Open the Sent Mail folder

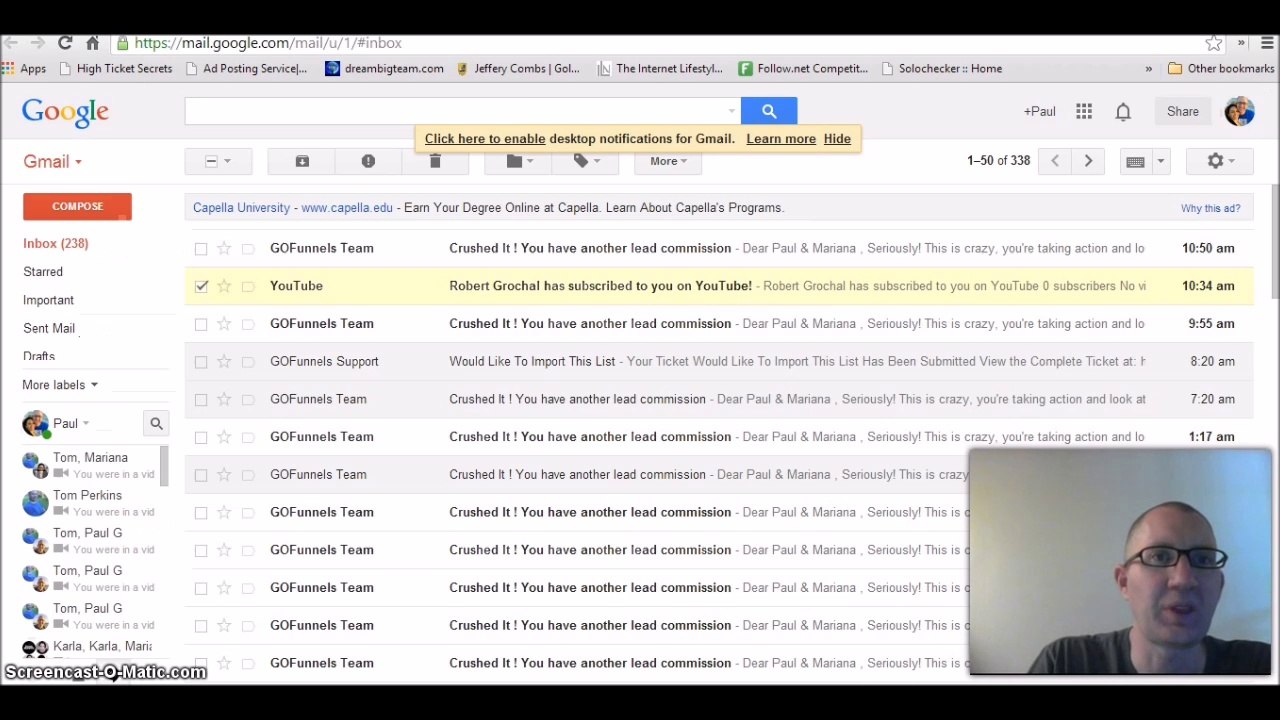[49, 328]
